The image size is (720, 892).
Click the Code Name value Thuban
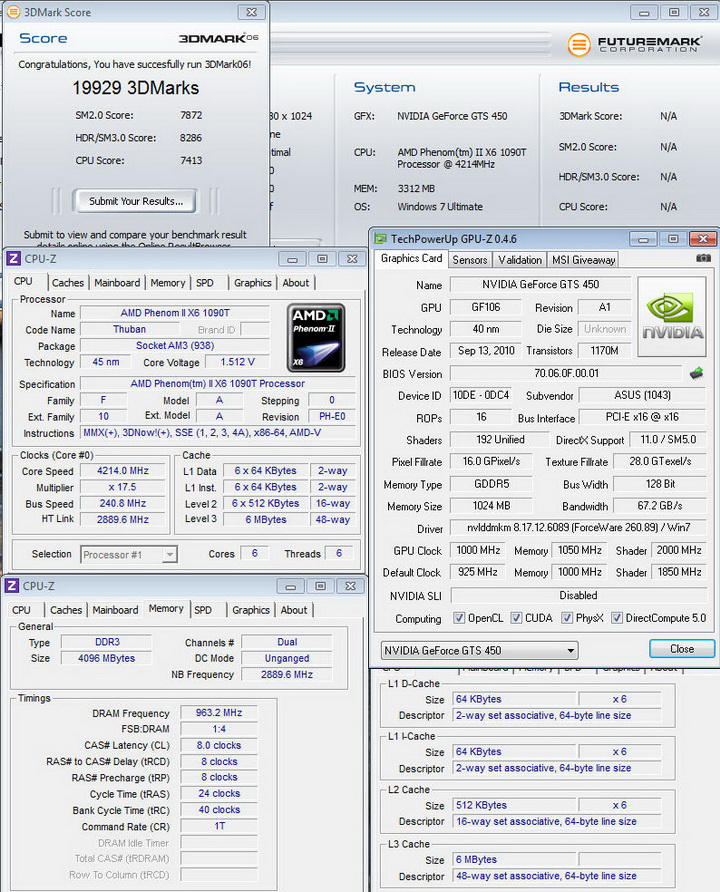coord(130,329)
